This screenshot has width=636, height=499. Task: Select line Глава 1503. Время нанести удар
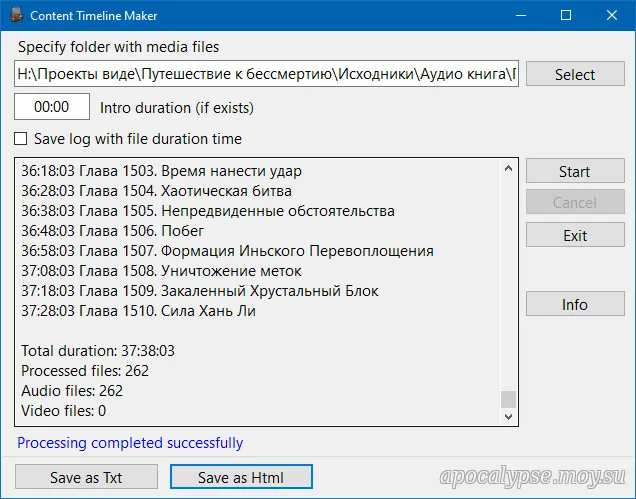click(161, 171)
